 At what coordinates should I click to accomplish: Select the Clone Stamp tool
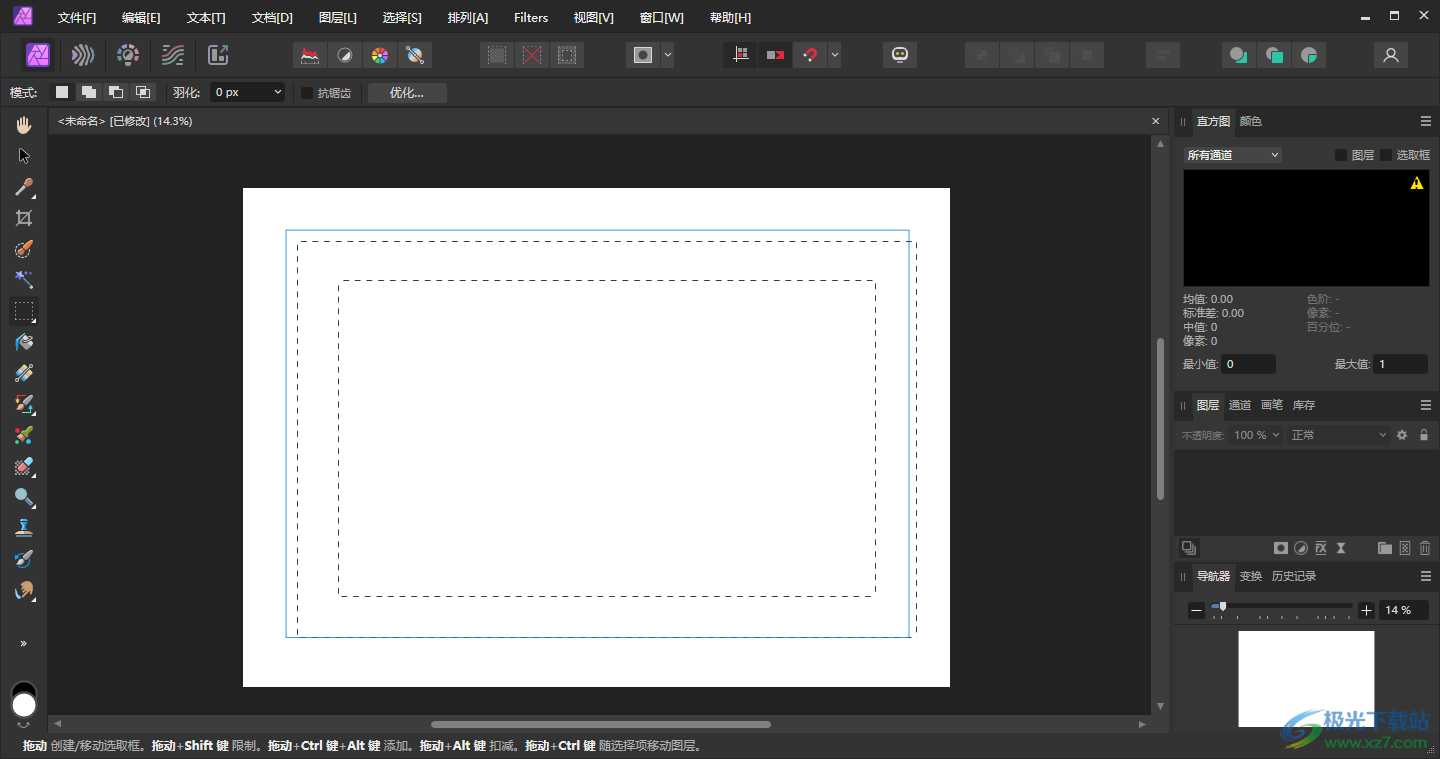click(x=24, y=528)
